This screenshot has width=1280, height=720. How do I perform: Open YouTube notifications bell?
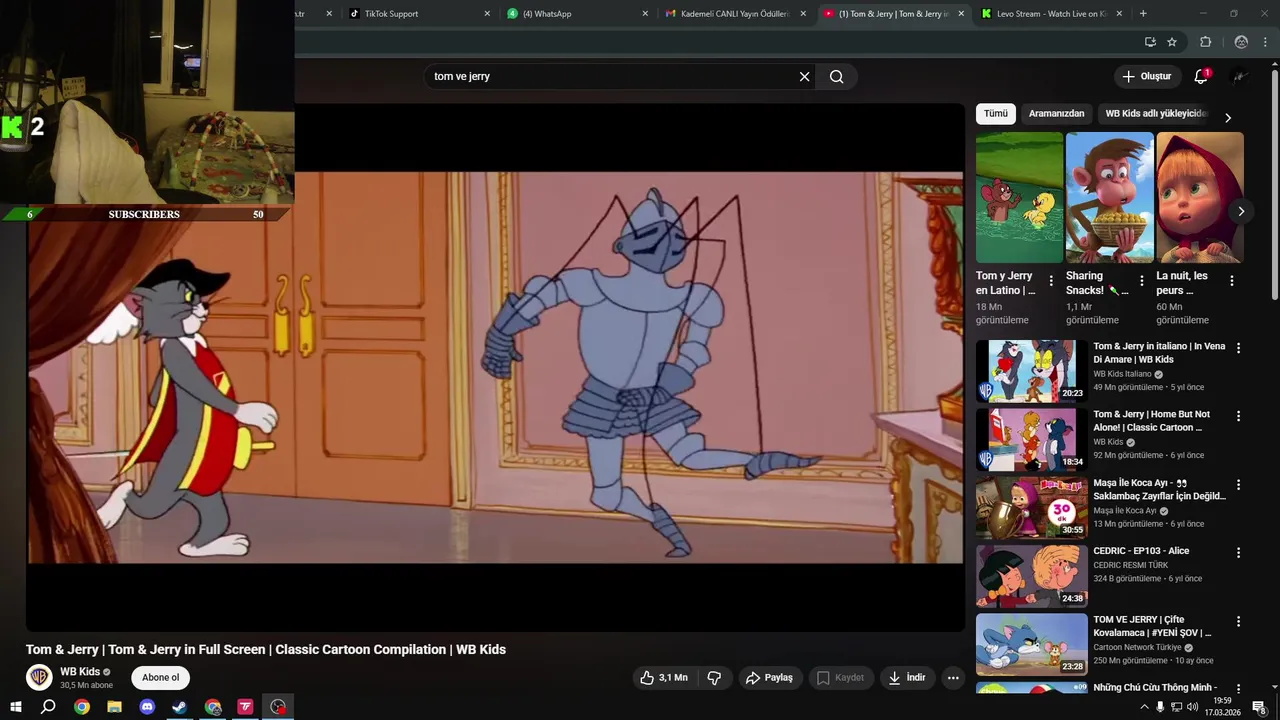[1201, 77]
